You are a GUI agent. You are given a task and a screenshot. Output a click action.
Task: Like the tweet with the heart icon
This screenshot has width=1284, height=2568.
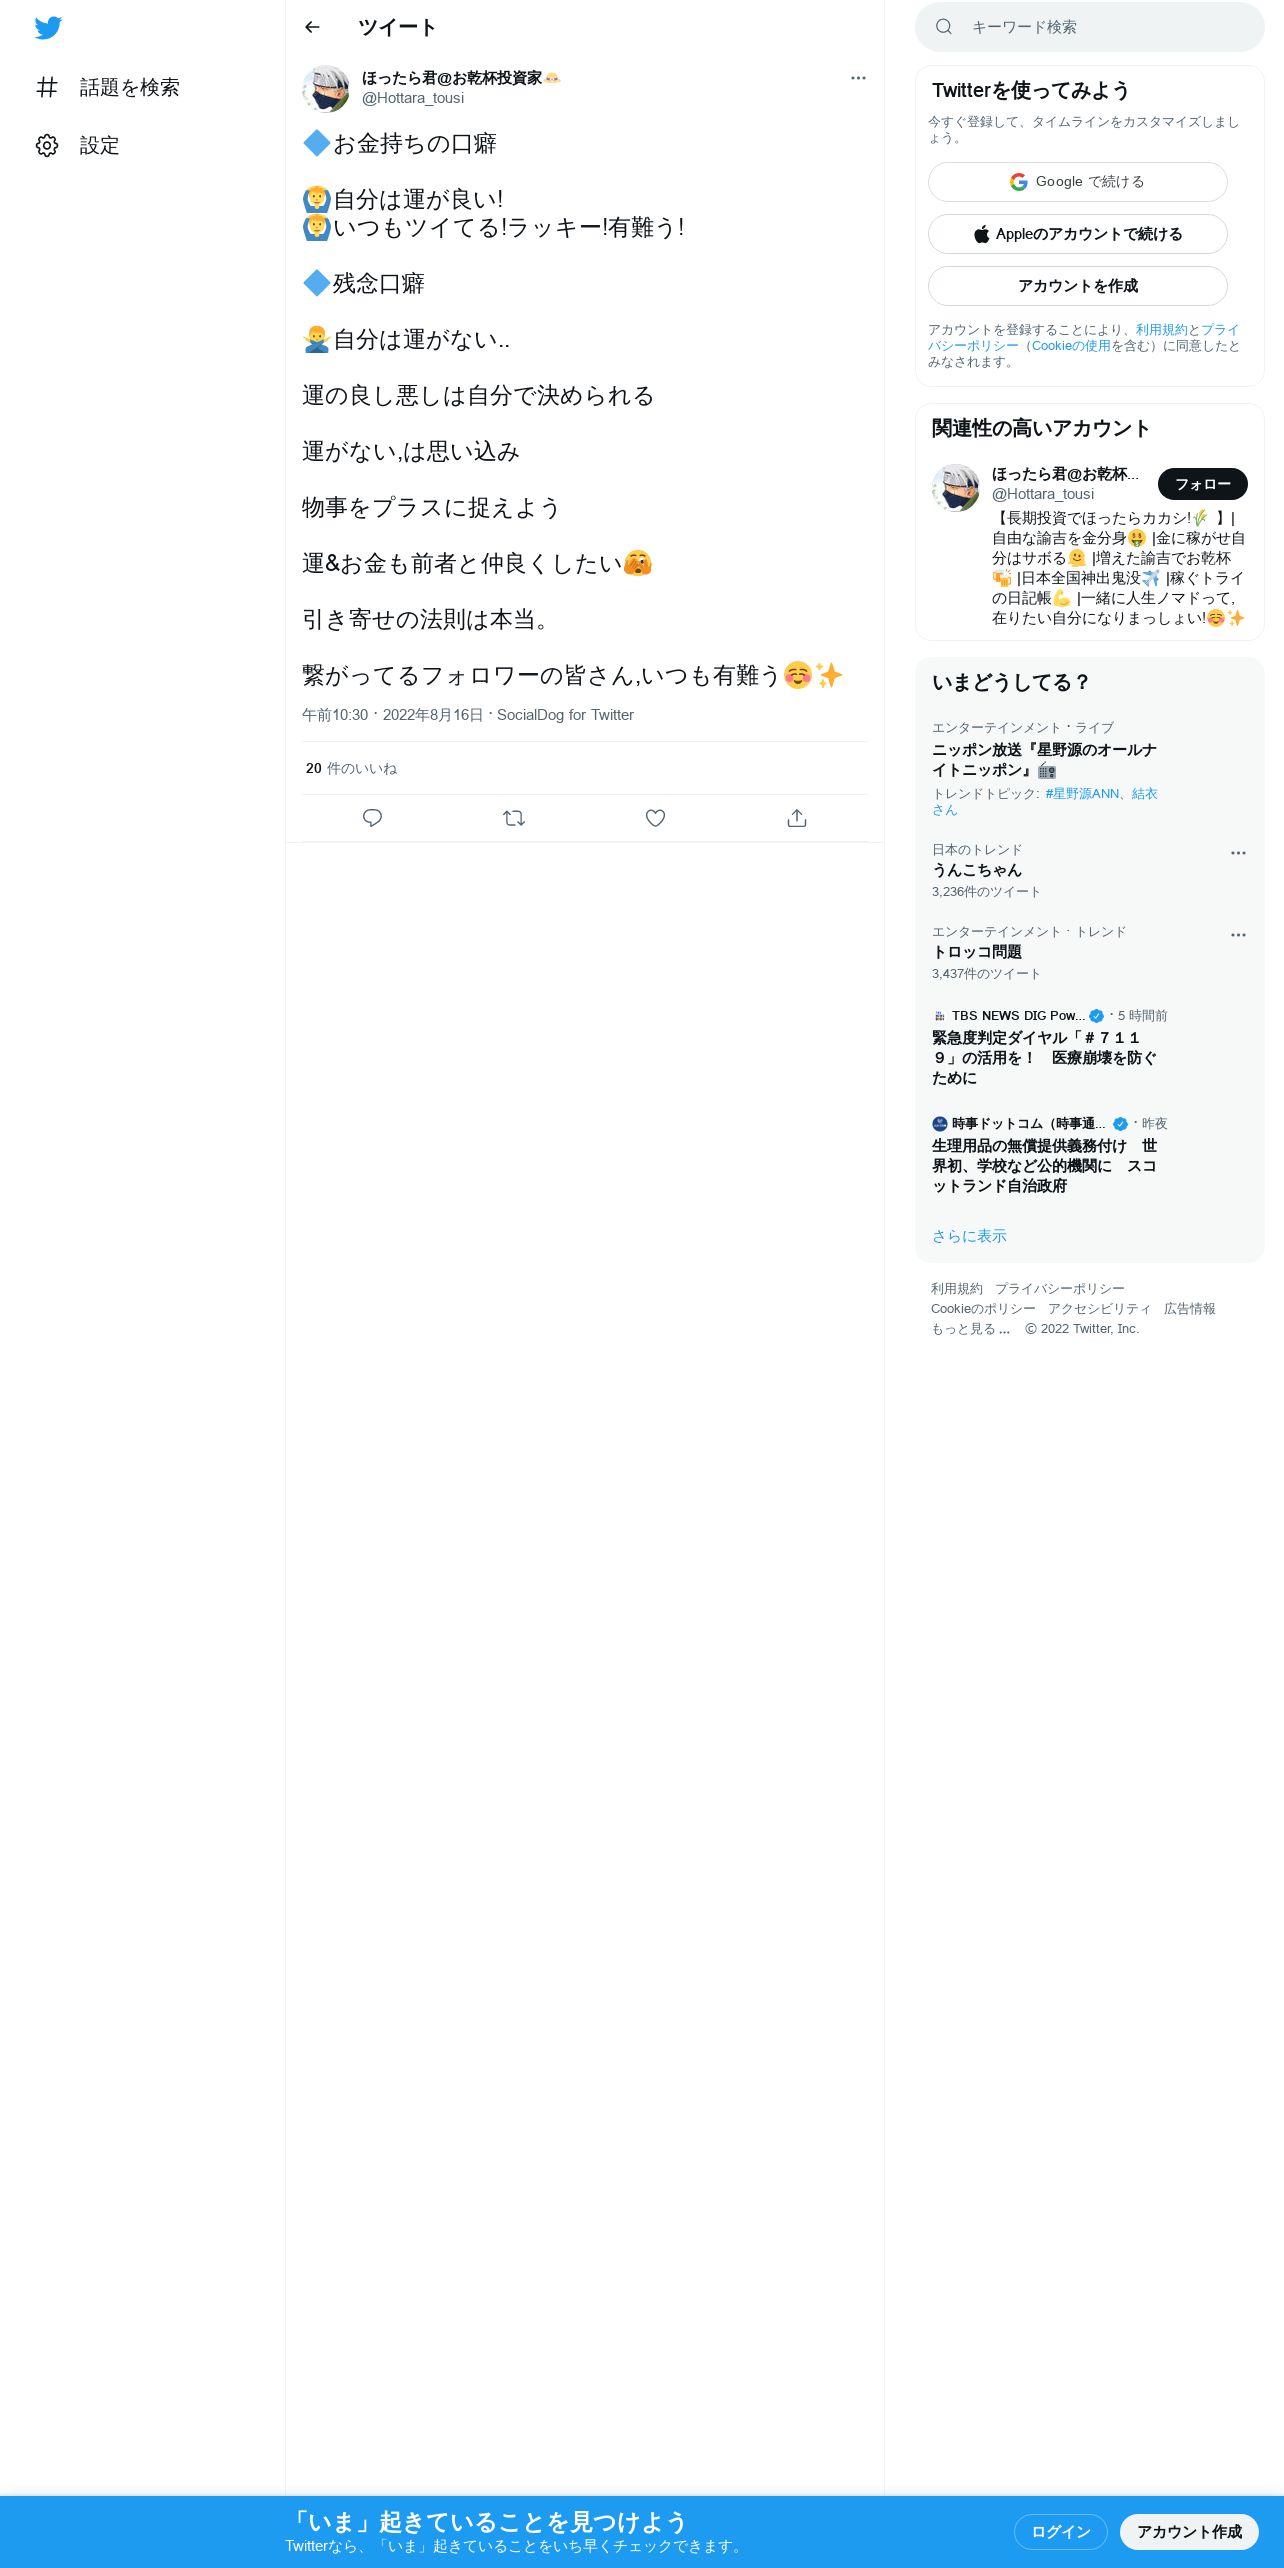tap(655, 818)
